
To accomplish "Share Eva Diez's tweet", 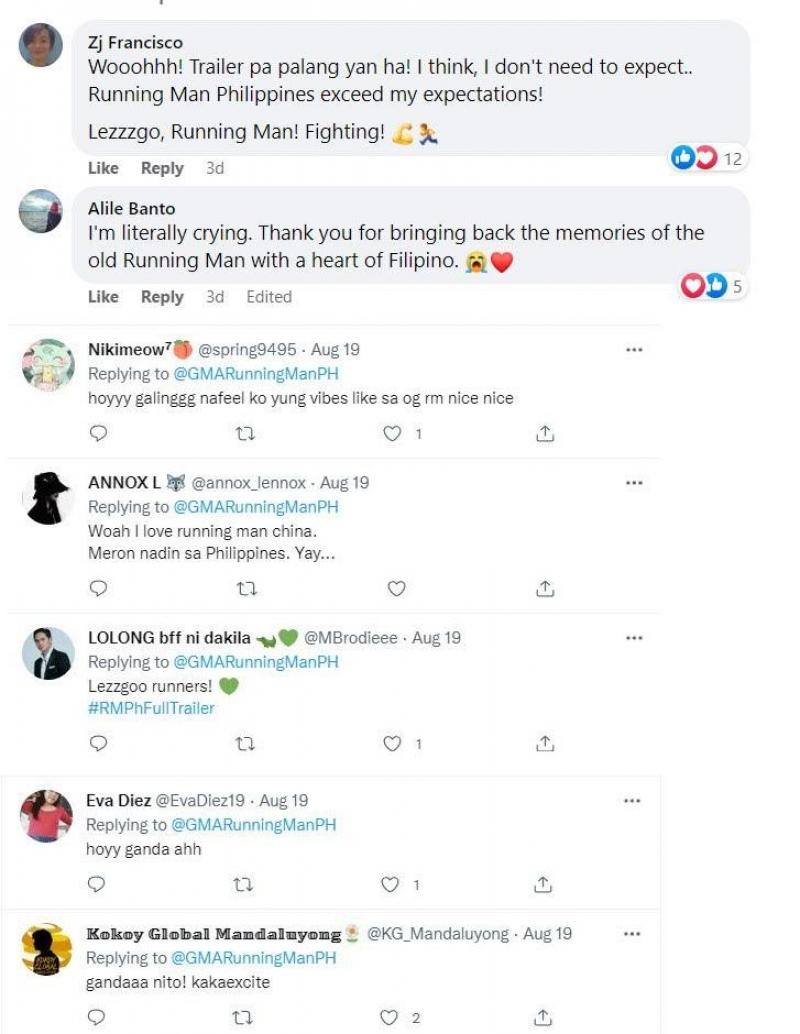I will 544,885.
